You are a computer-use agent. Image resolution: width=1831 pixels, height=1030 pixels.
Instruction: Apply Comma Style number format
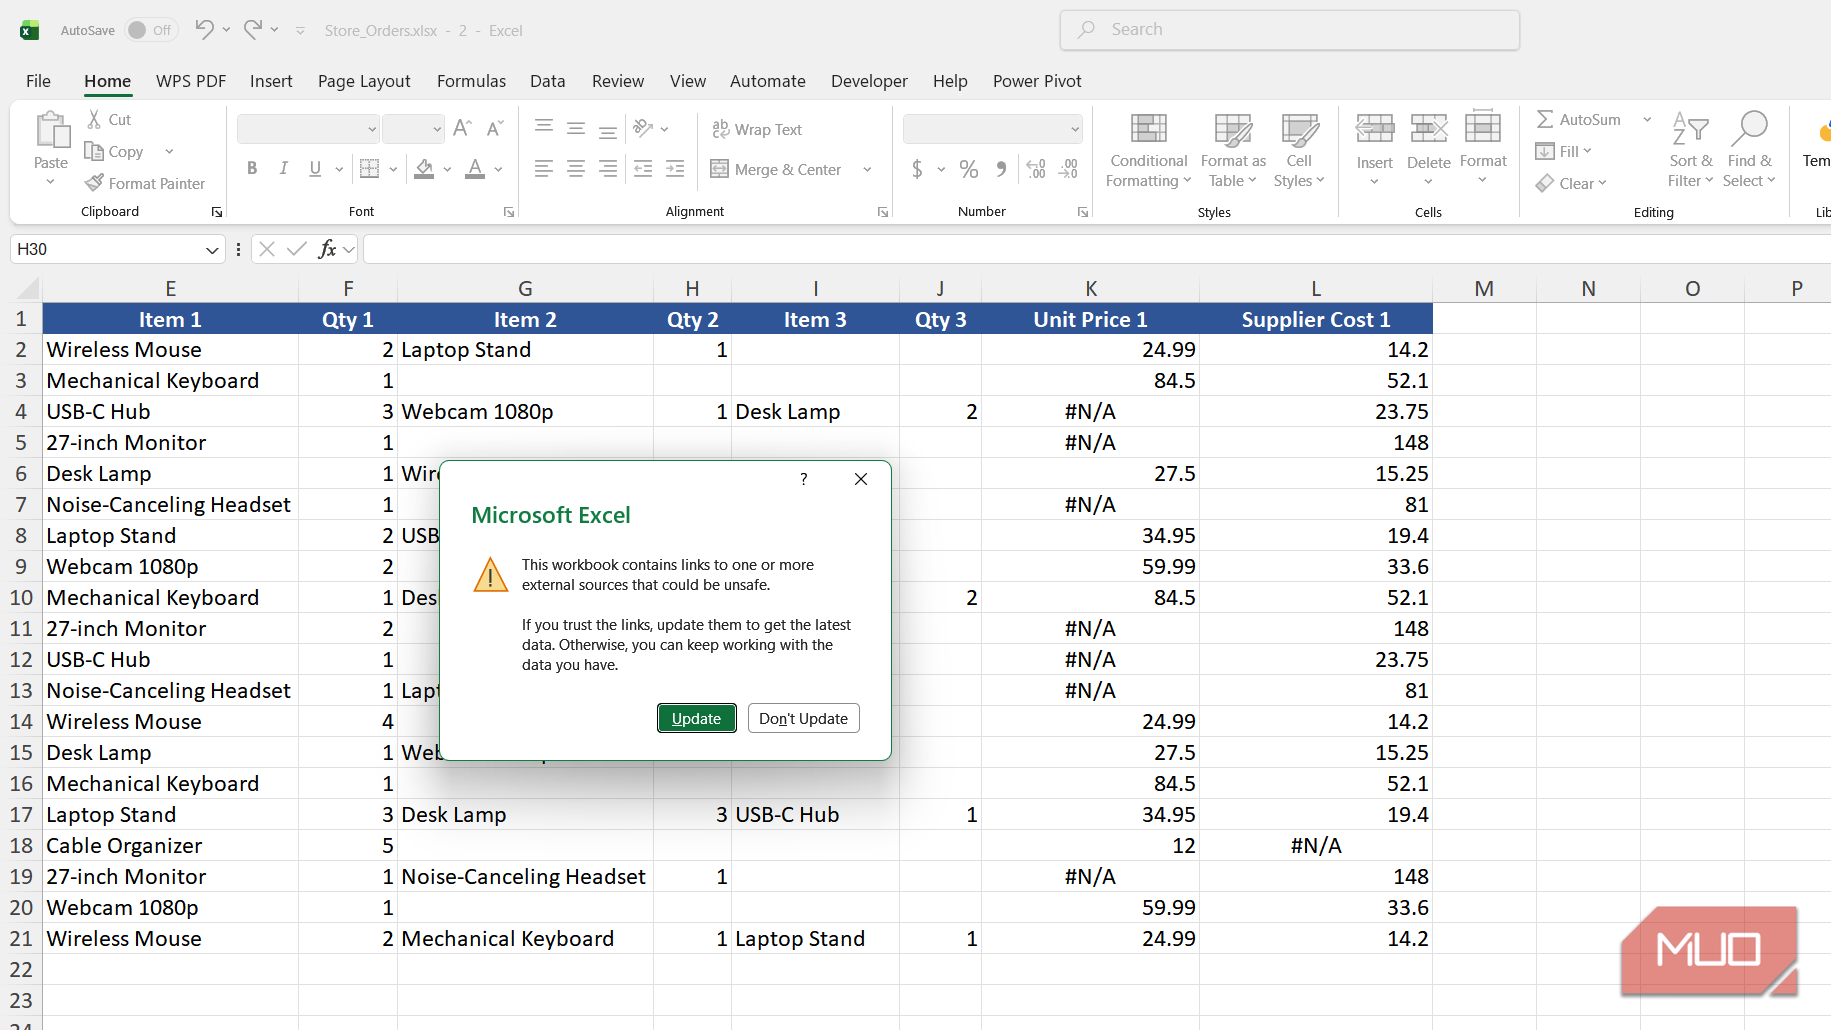coord(1001,169)
